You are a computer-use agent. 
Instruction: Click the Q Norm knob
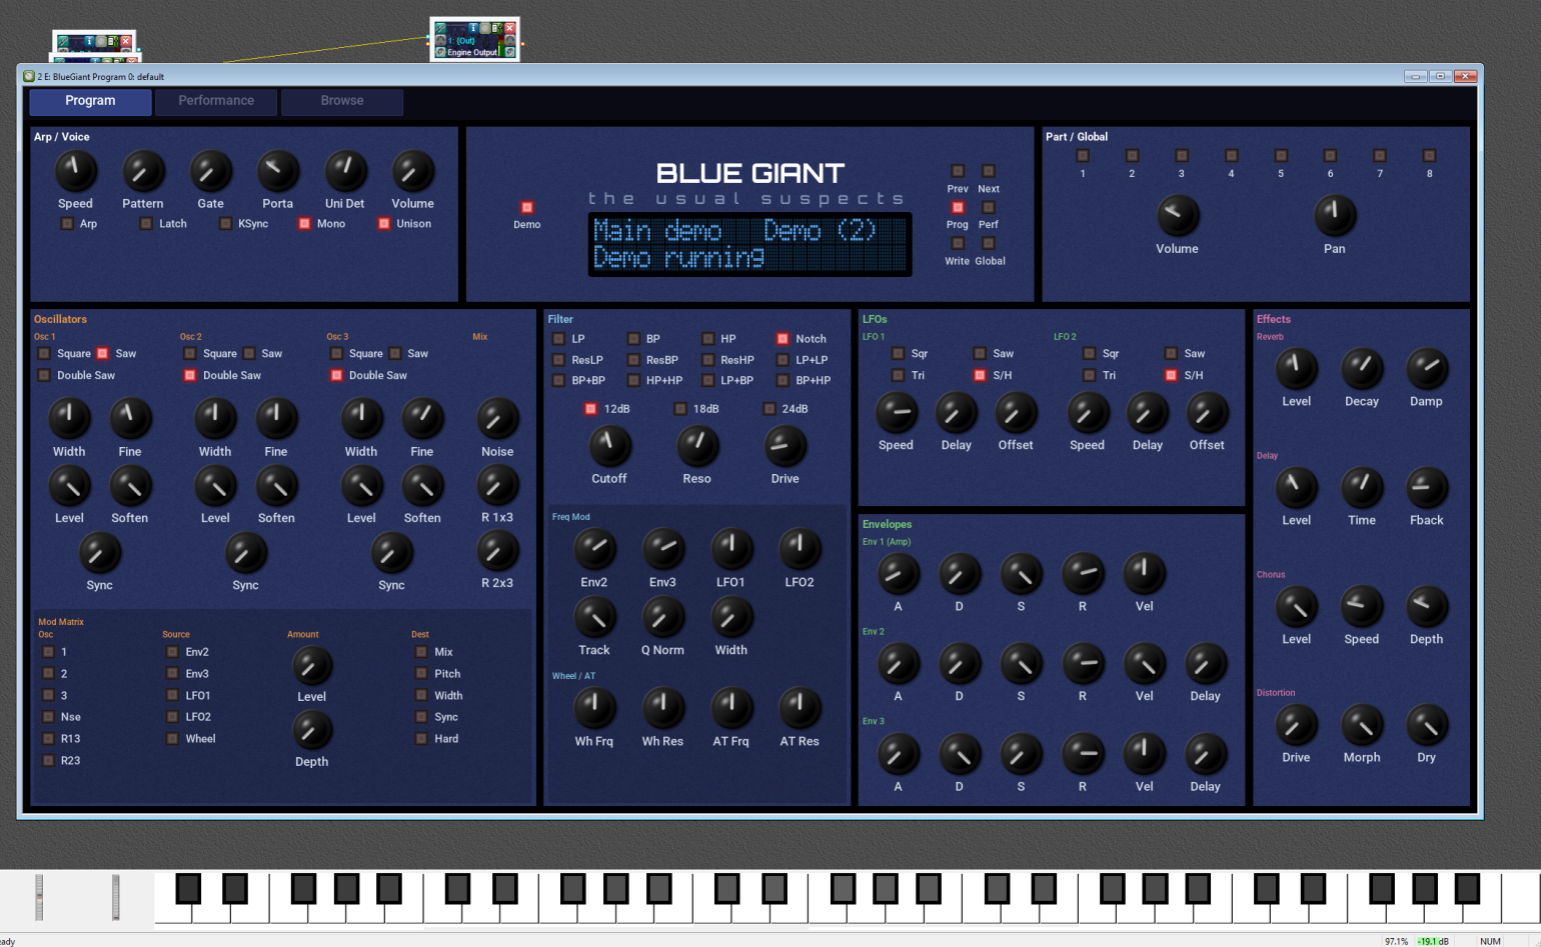click(662, 618)
